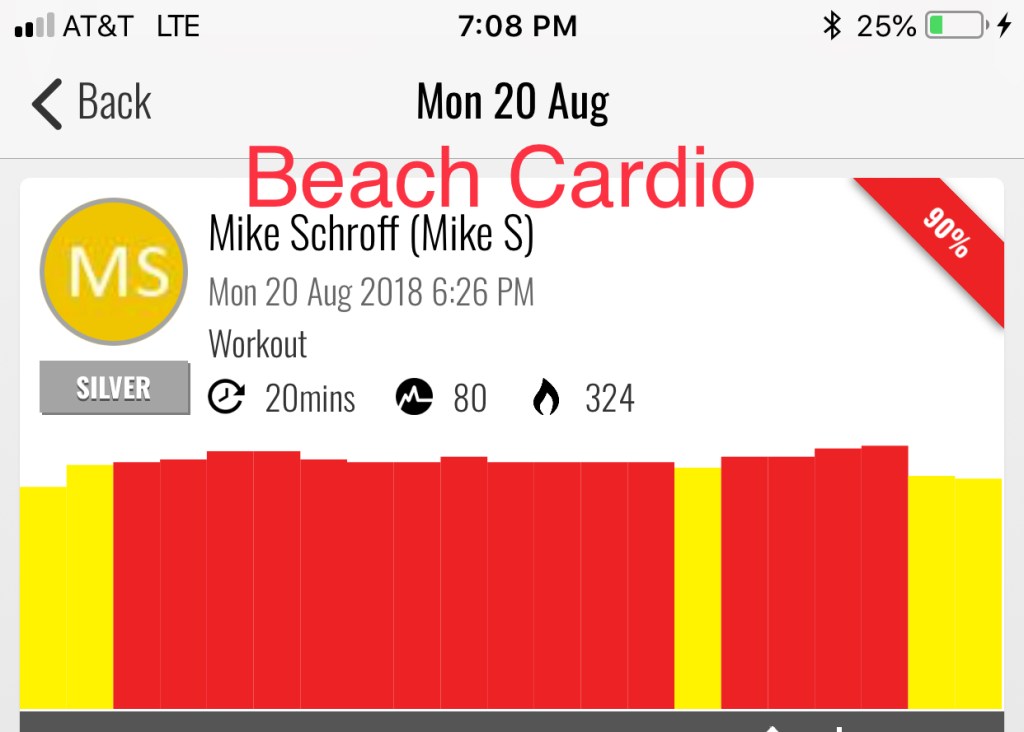Tap the red "Beach Cardio" title text

tap(500, 178)
